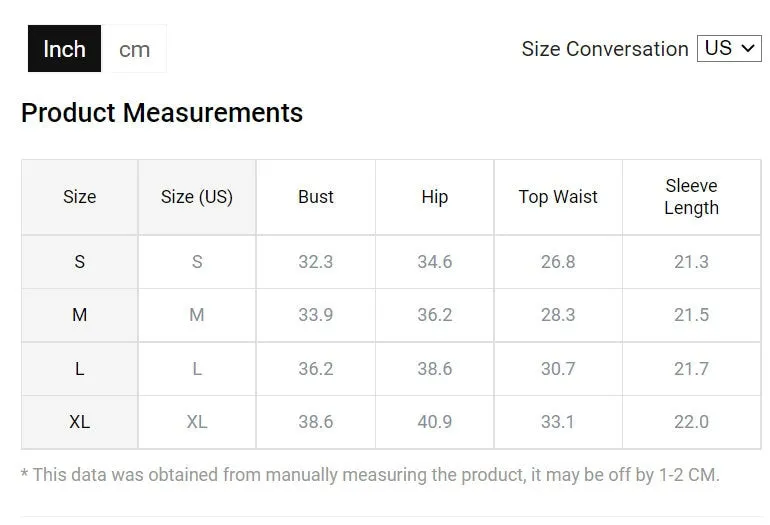Click the Size Conversation label
Image resolution: width=770 pixels, height=525 pixels.
605,49
